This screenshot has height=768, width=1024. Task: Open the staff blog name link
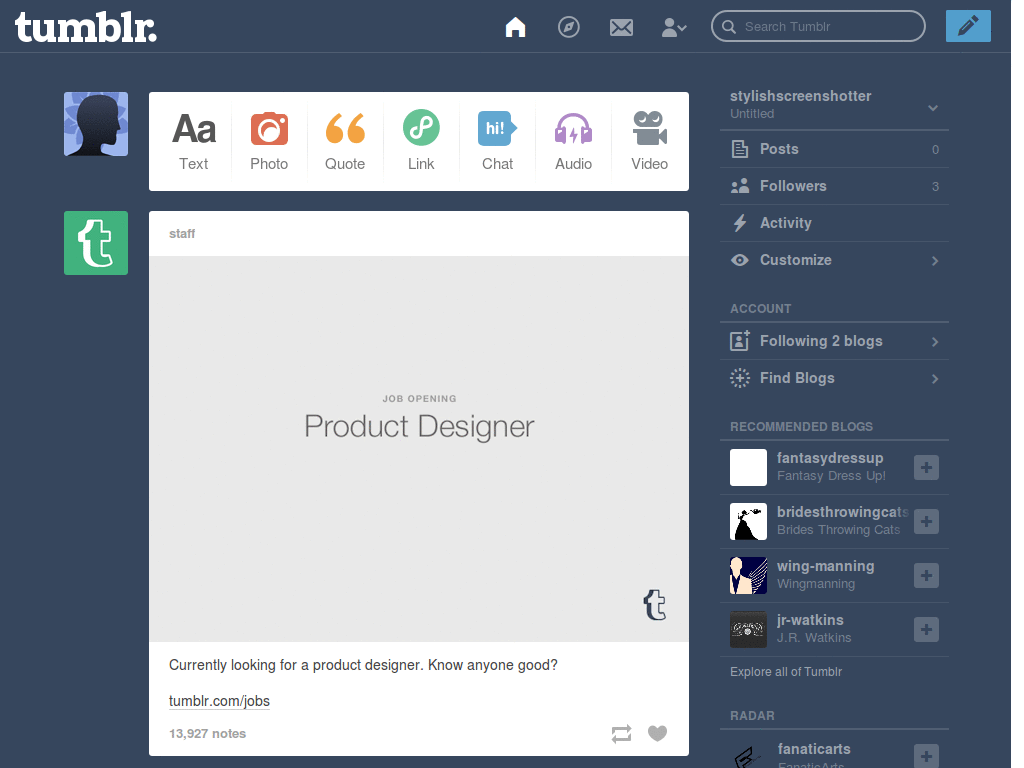182,234
